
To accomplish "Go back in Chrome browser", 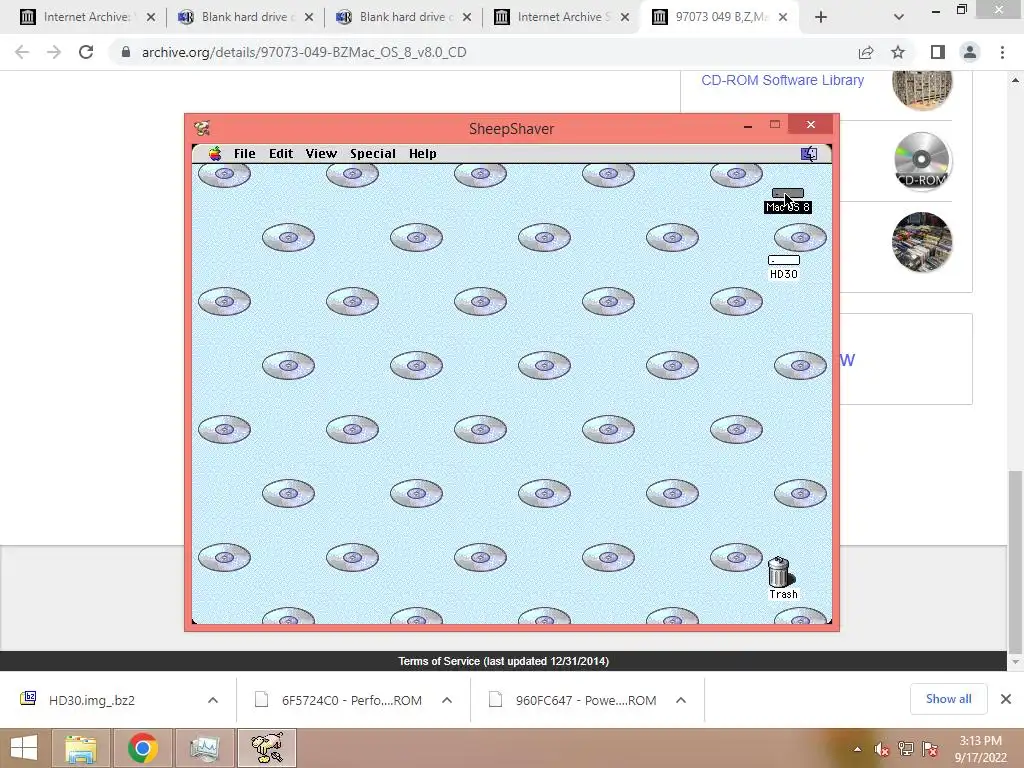I will 22,52.
